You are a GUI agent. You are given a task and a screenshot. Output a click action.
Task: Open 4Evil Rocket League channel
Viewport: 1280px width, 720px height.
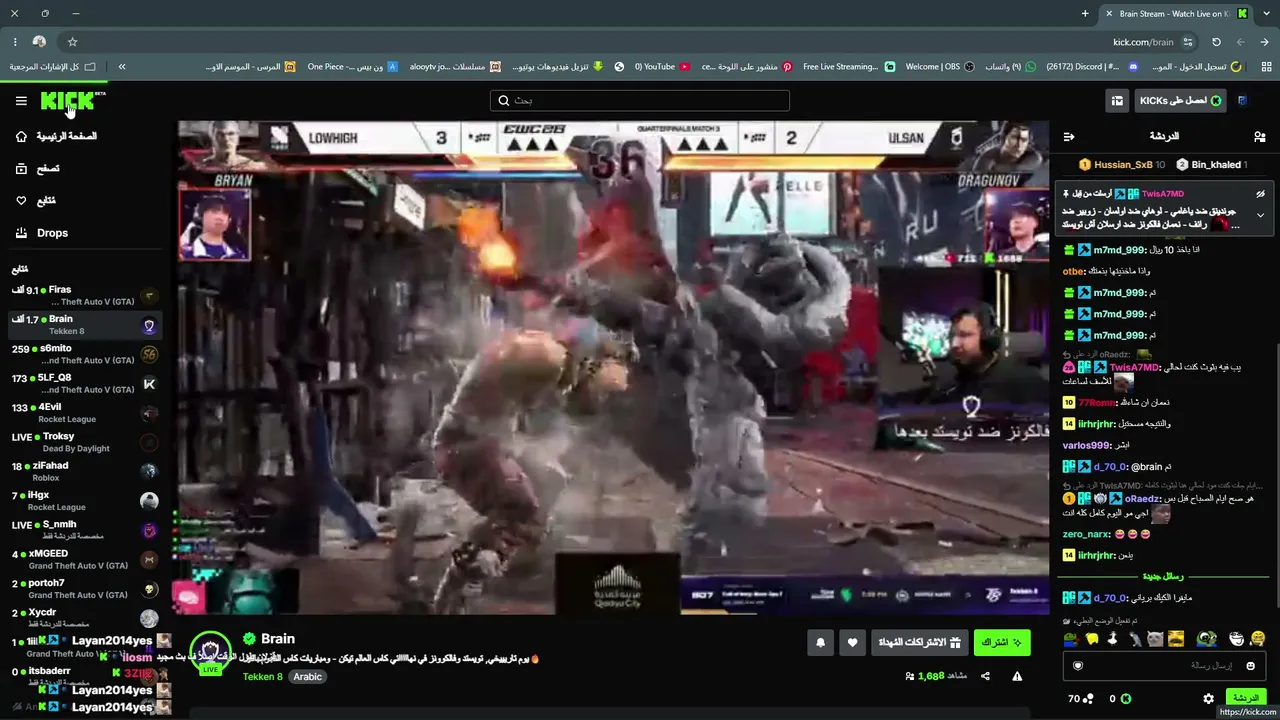coord(85,413)
